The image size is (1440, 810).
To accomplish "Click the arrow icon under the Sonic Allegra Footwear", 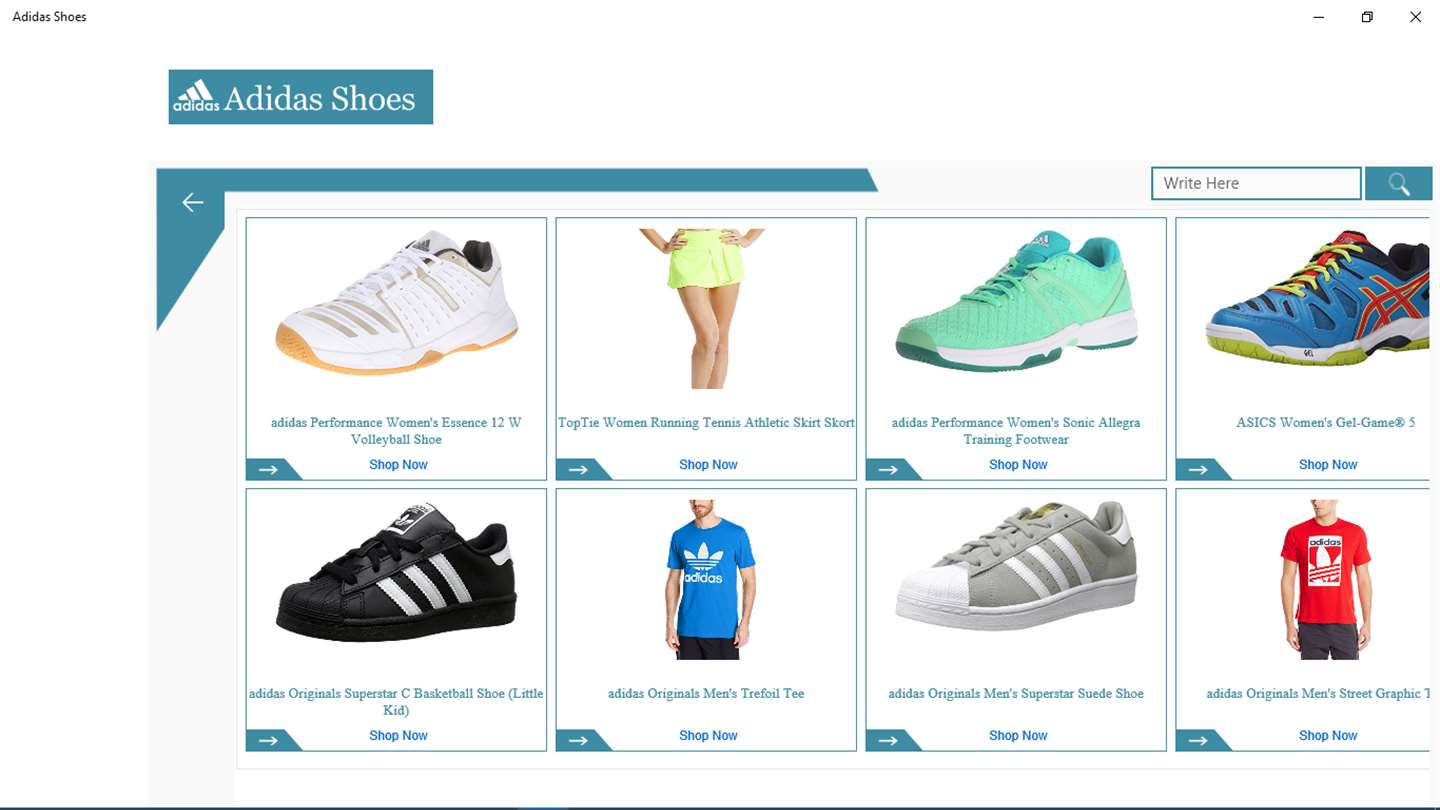I will (888, 469).
